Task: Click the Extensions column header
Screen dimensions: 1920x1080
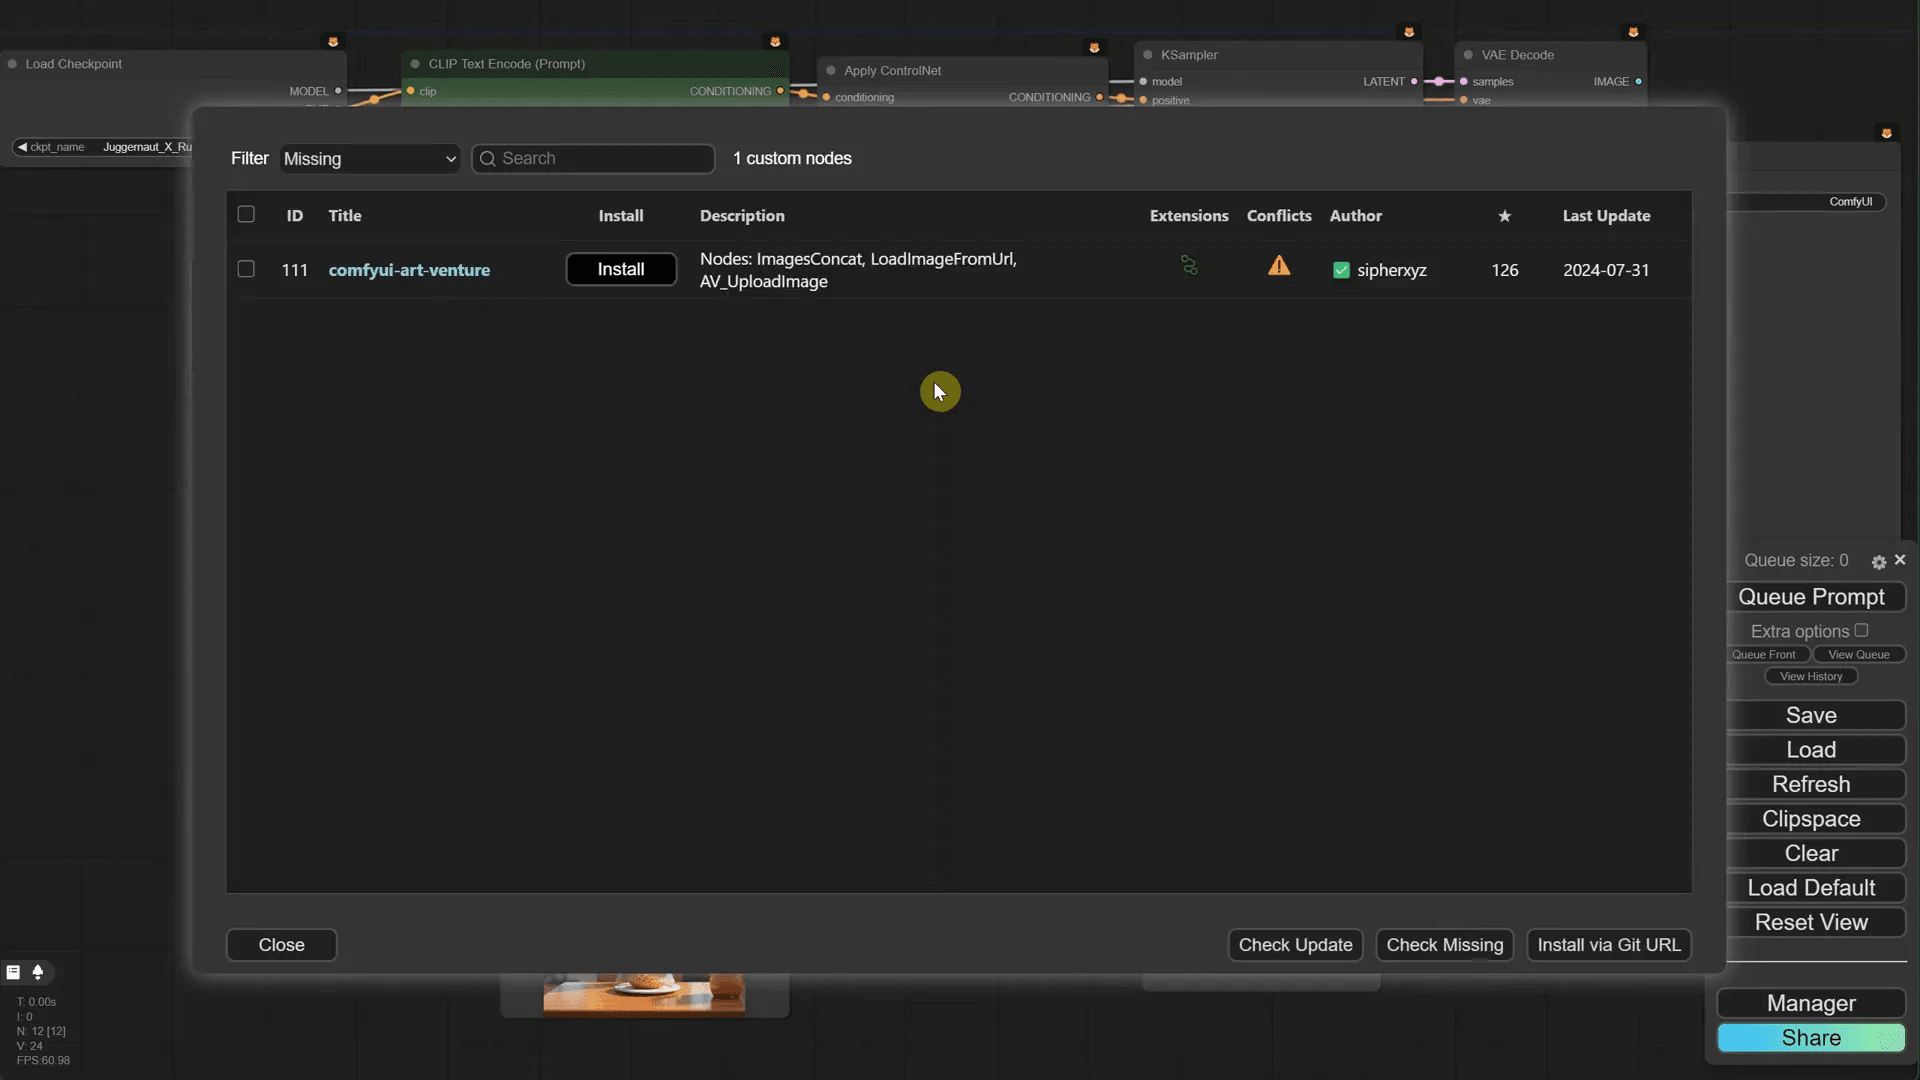Action: tap(1189, 216)
